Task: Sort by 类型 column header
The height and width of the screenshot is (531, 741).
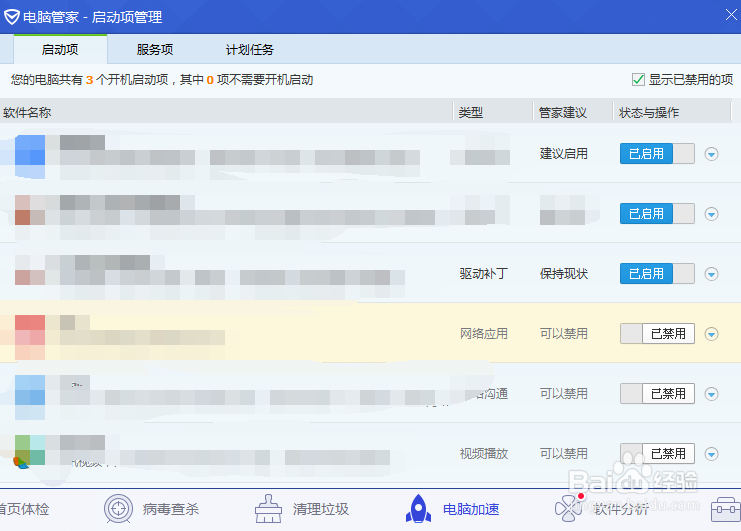Action: coord(471,112)
